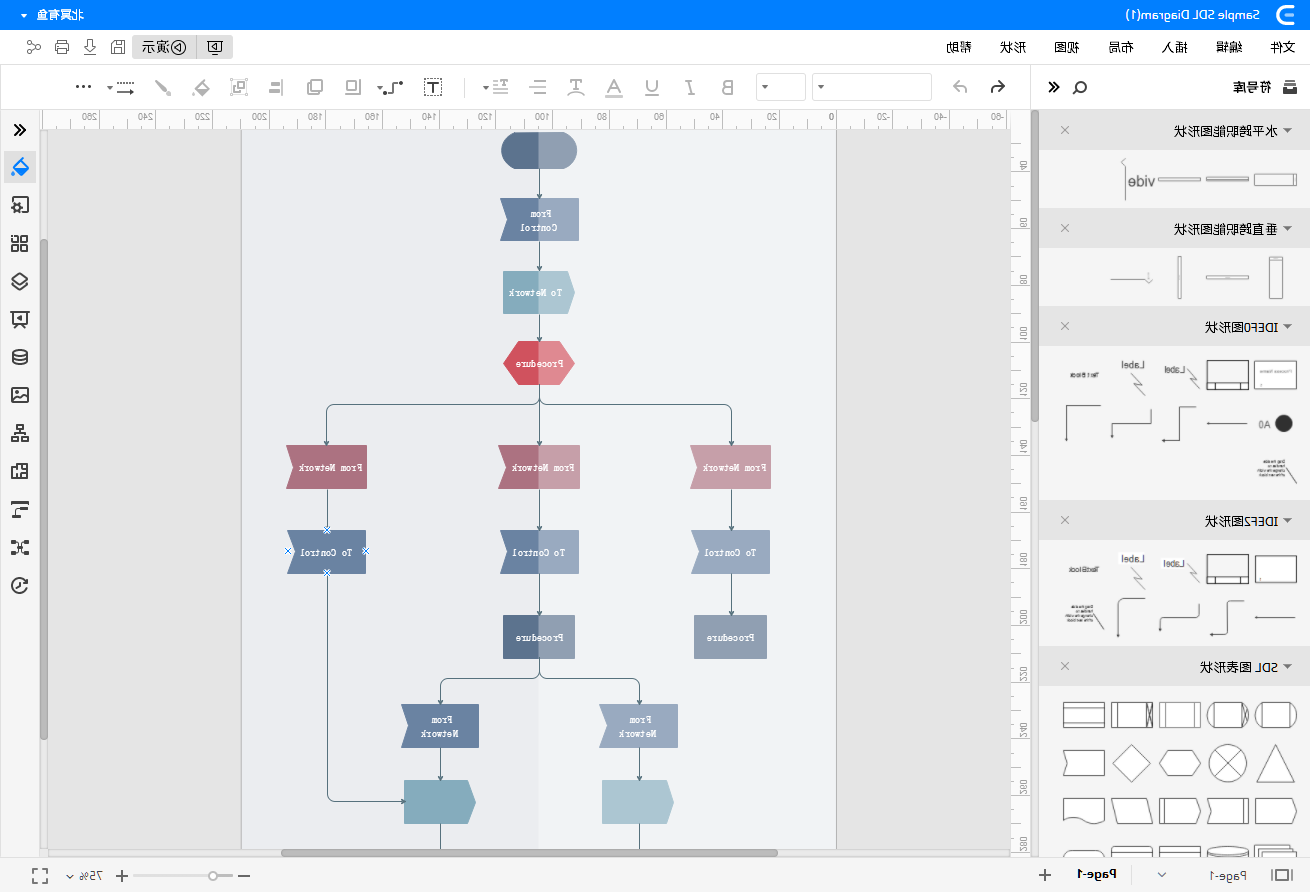The width and height of the screenshot is (1310, 892).
Task: Open the four-squares grid sidebar icon
Action: [x=19, y=243]
